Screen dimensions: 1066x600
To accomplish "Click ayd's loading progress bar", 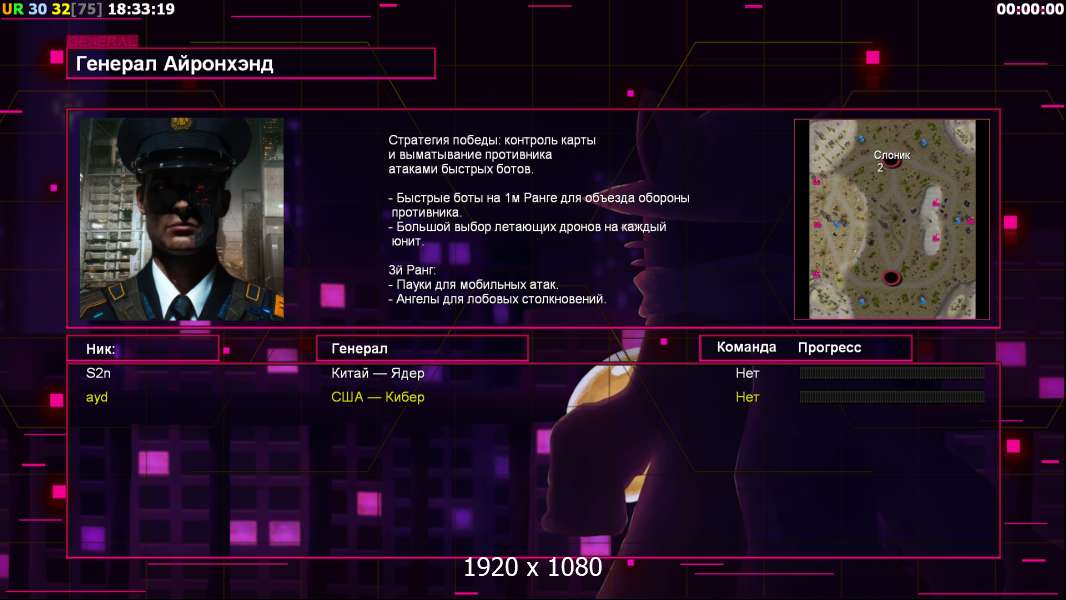I will click(x=892, y=396).
